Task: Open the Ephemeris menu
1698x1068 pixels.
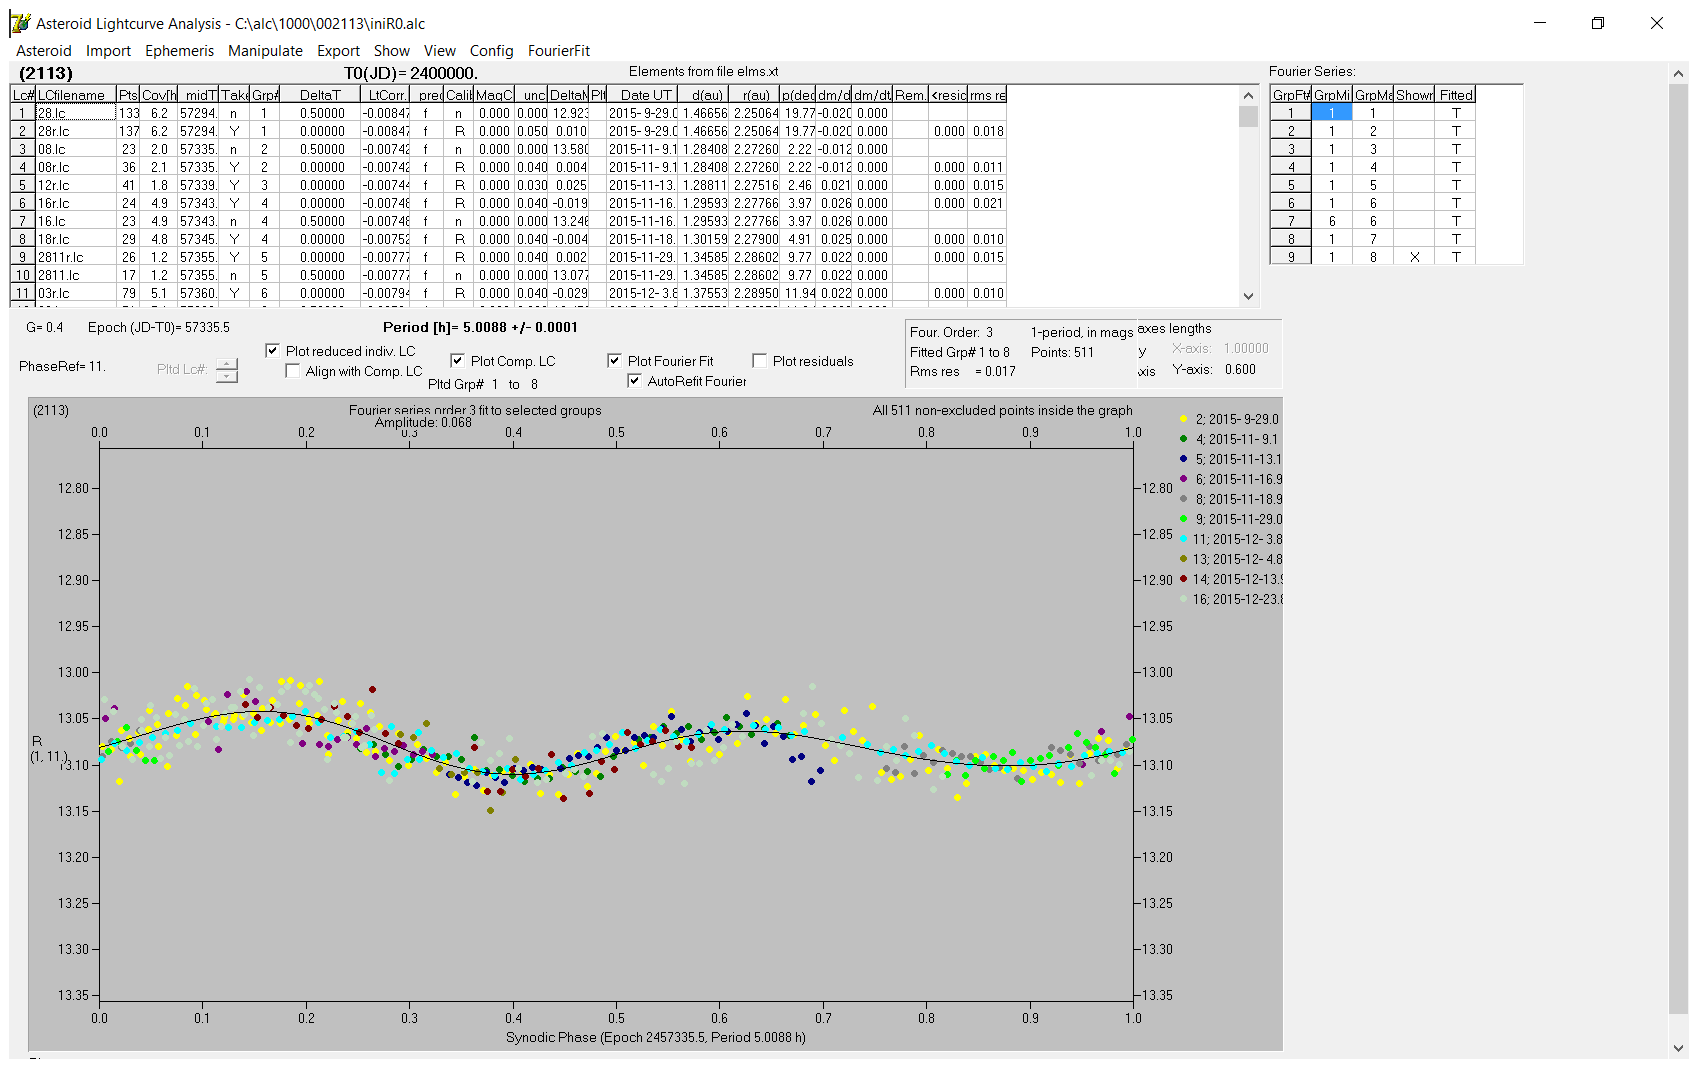Action: [x=179, y=51]
